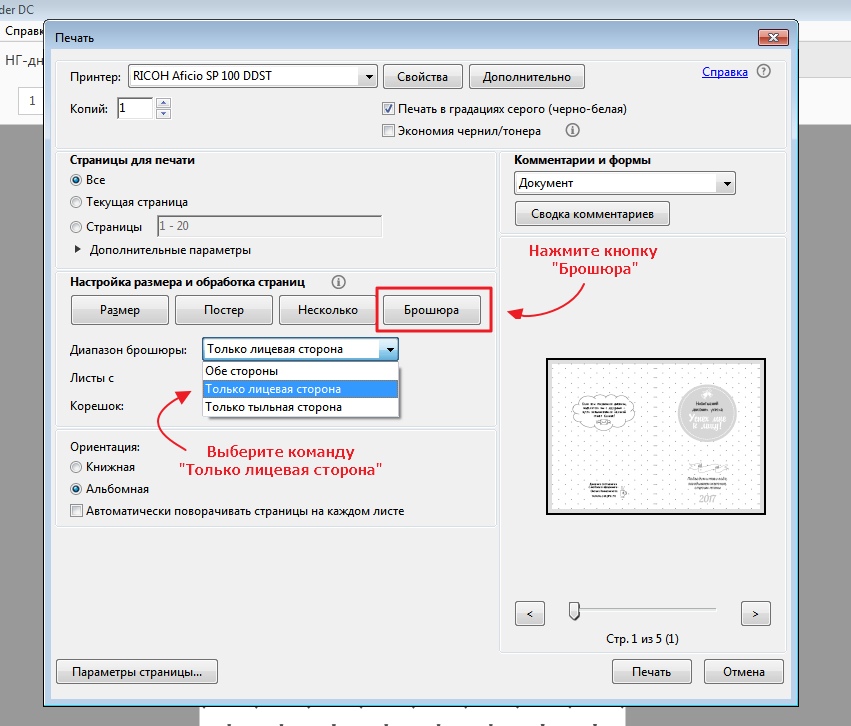This screenshot has height=726, width=851.
Task: Click the page number box in Reader window
Action: point(31,100)
